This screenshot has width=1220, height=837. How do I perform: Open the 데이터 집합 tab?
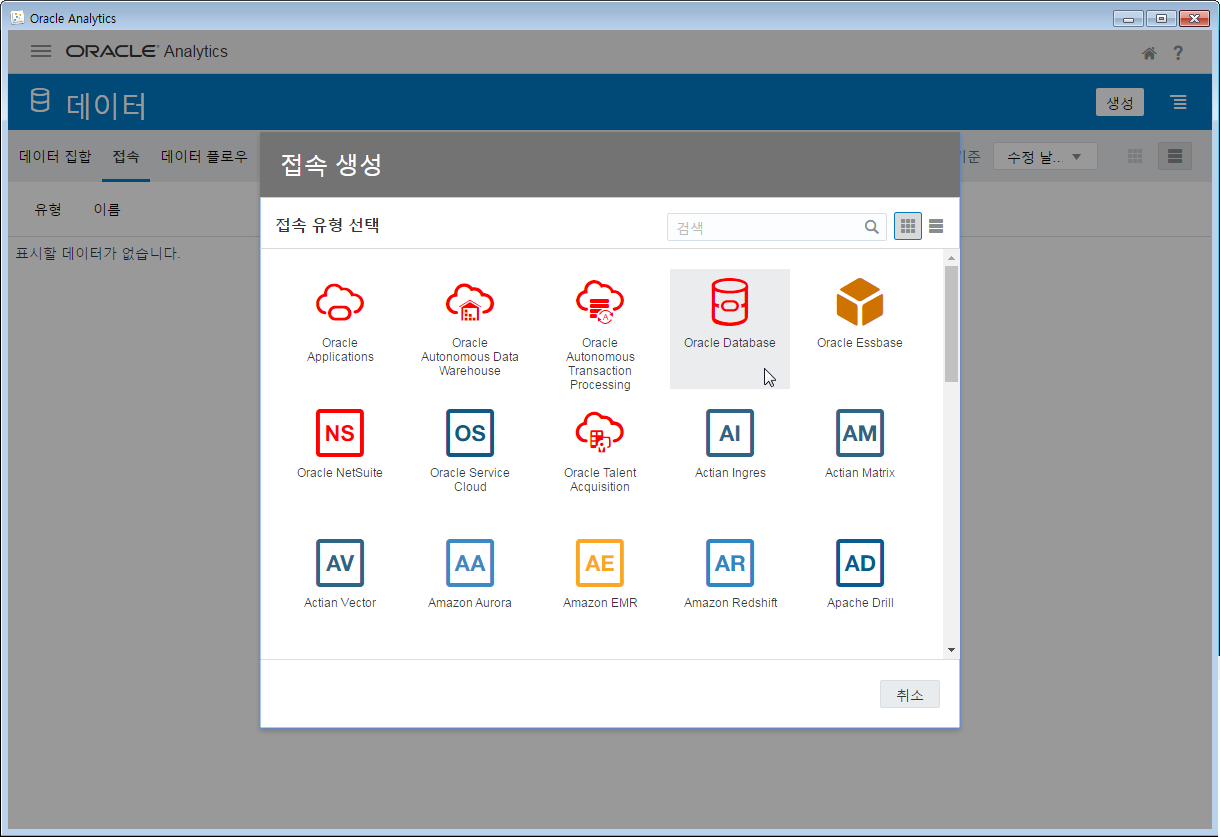click(55, 156)
